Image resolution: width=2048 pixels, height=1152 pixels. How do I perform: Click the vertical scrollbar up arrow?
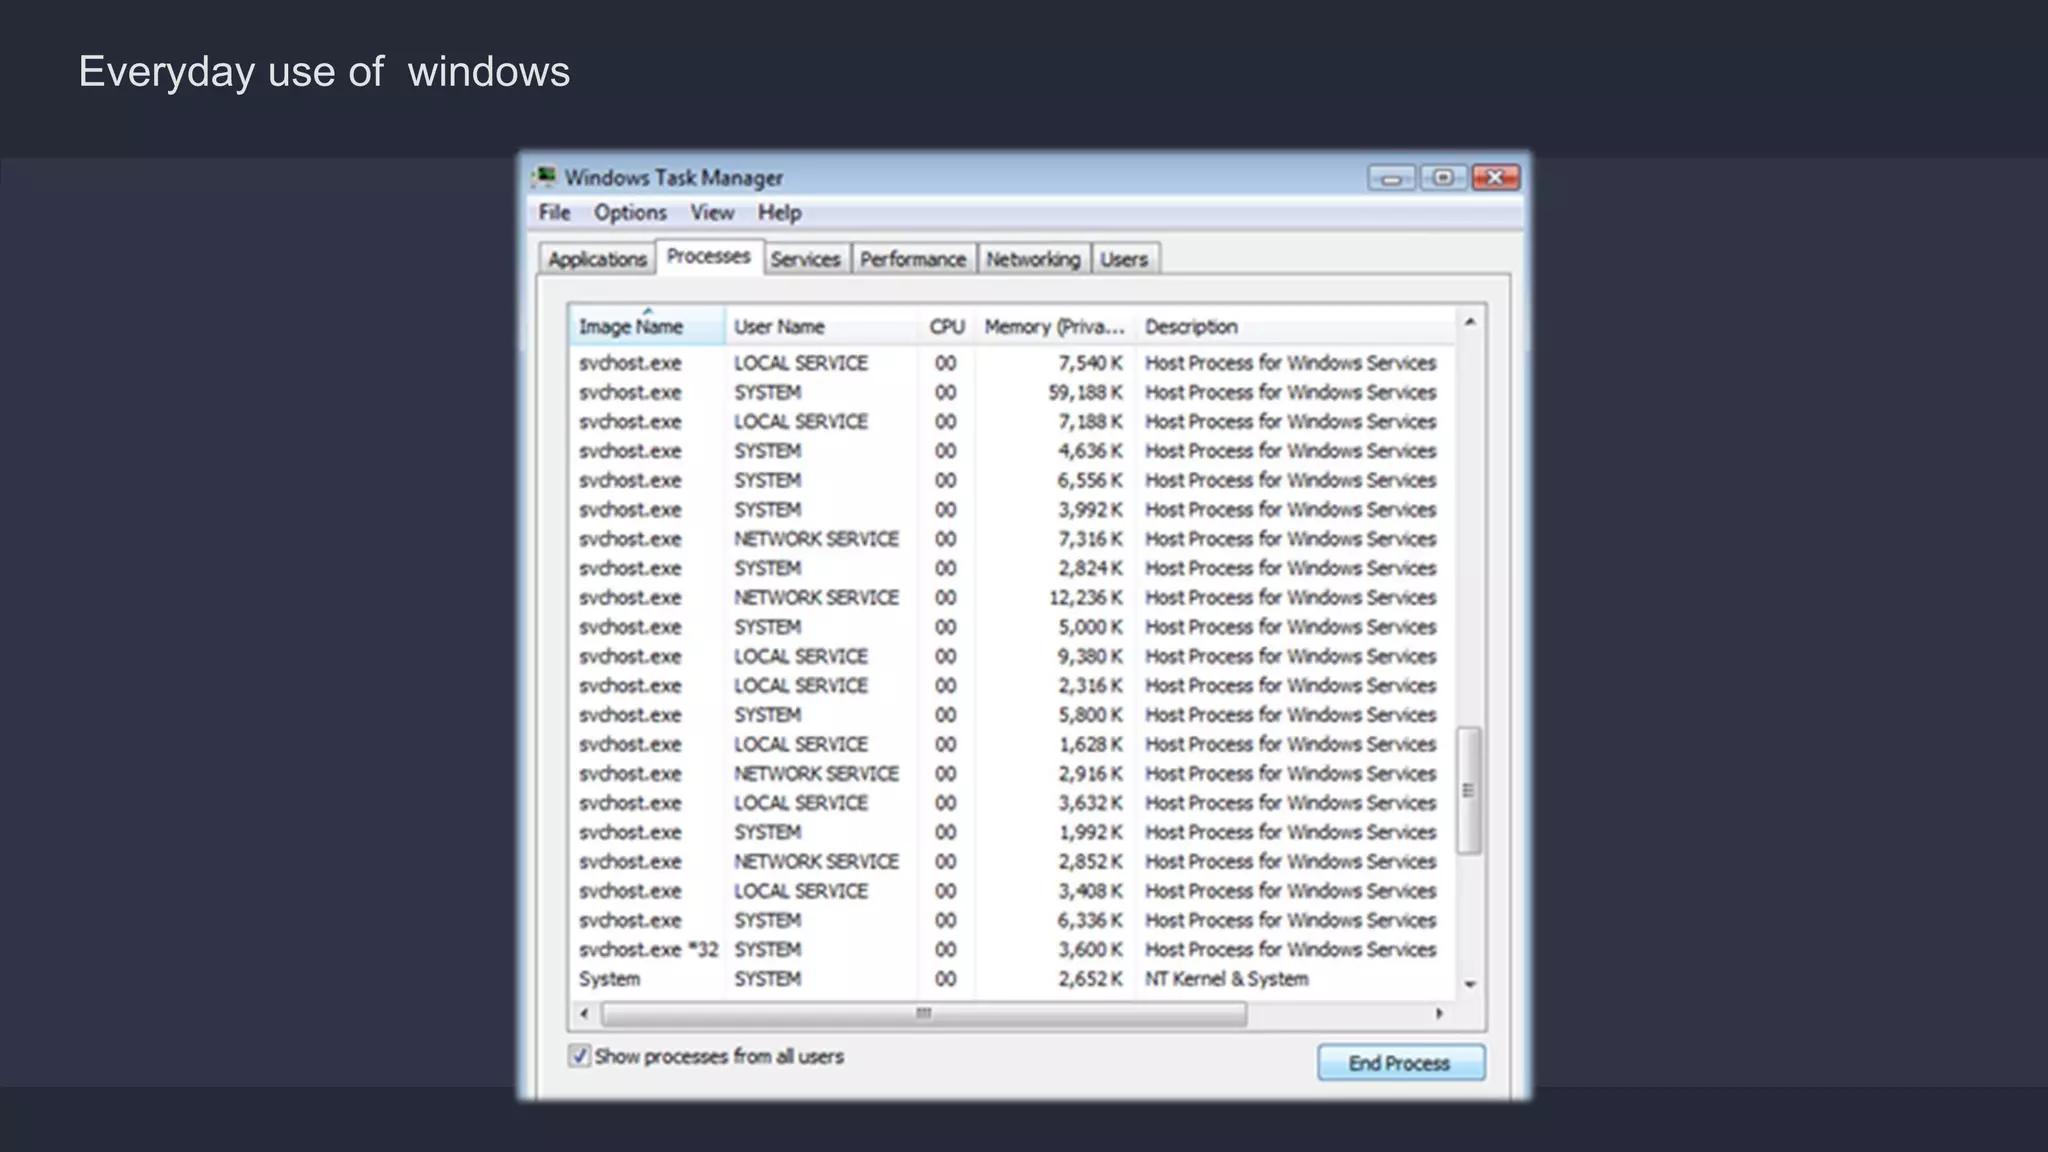[x=1469, y=322]
